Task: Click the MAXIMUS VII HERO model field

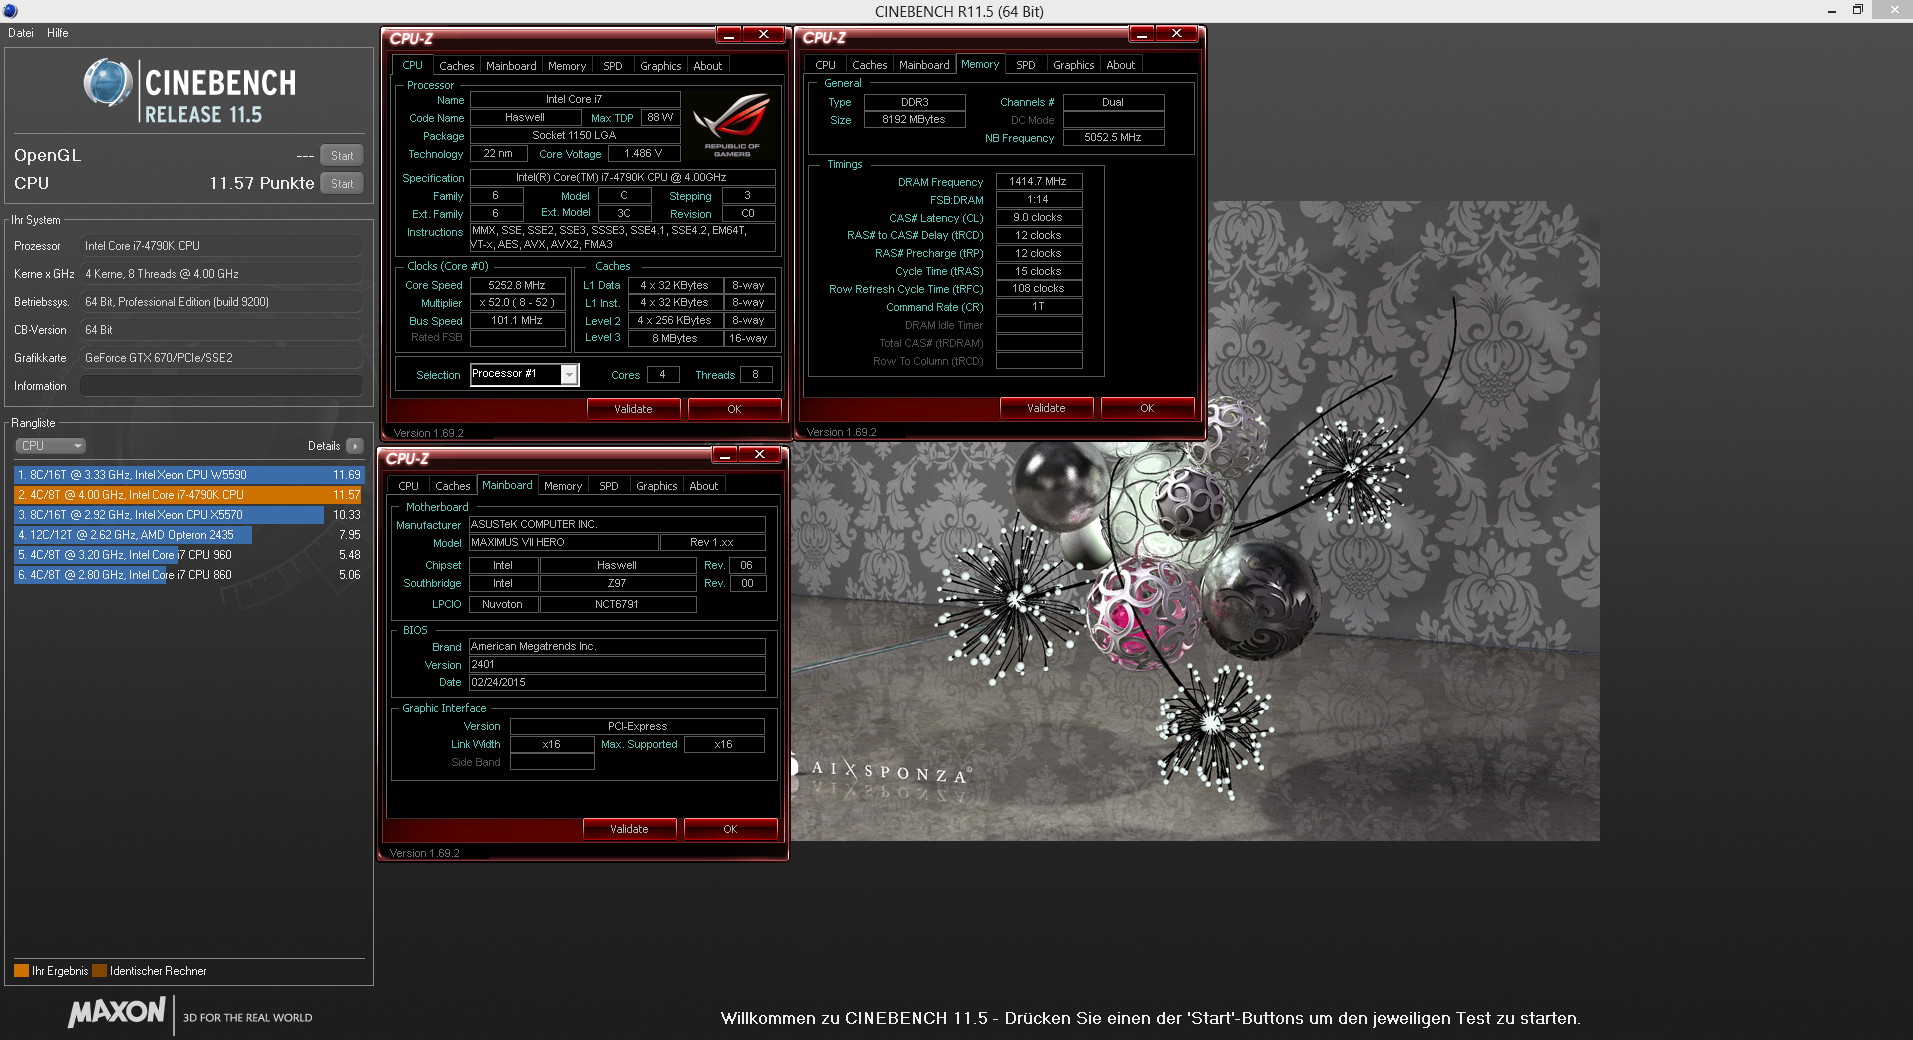Action: pos(563,542)
